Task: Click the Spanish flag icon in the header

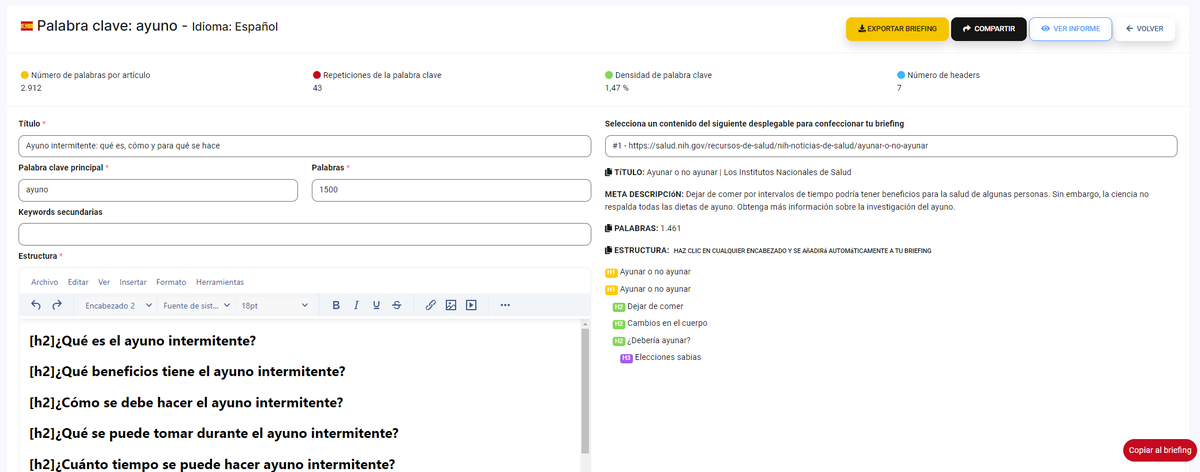Action: tap(26, 27)
